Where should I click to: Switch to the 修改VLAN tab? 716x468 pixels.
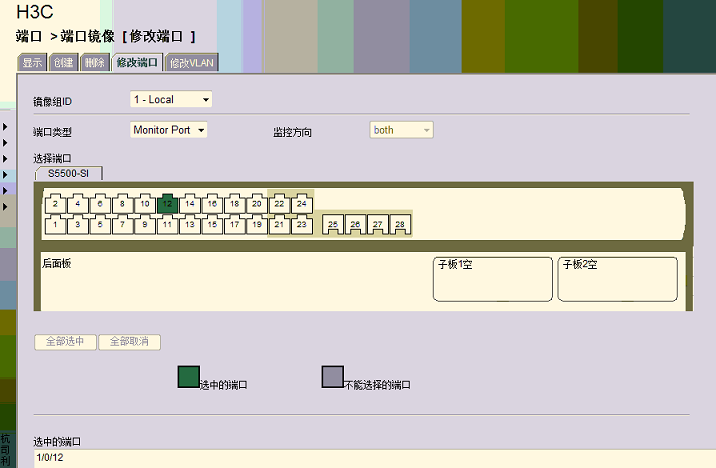pos(192,63)
